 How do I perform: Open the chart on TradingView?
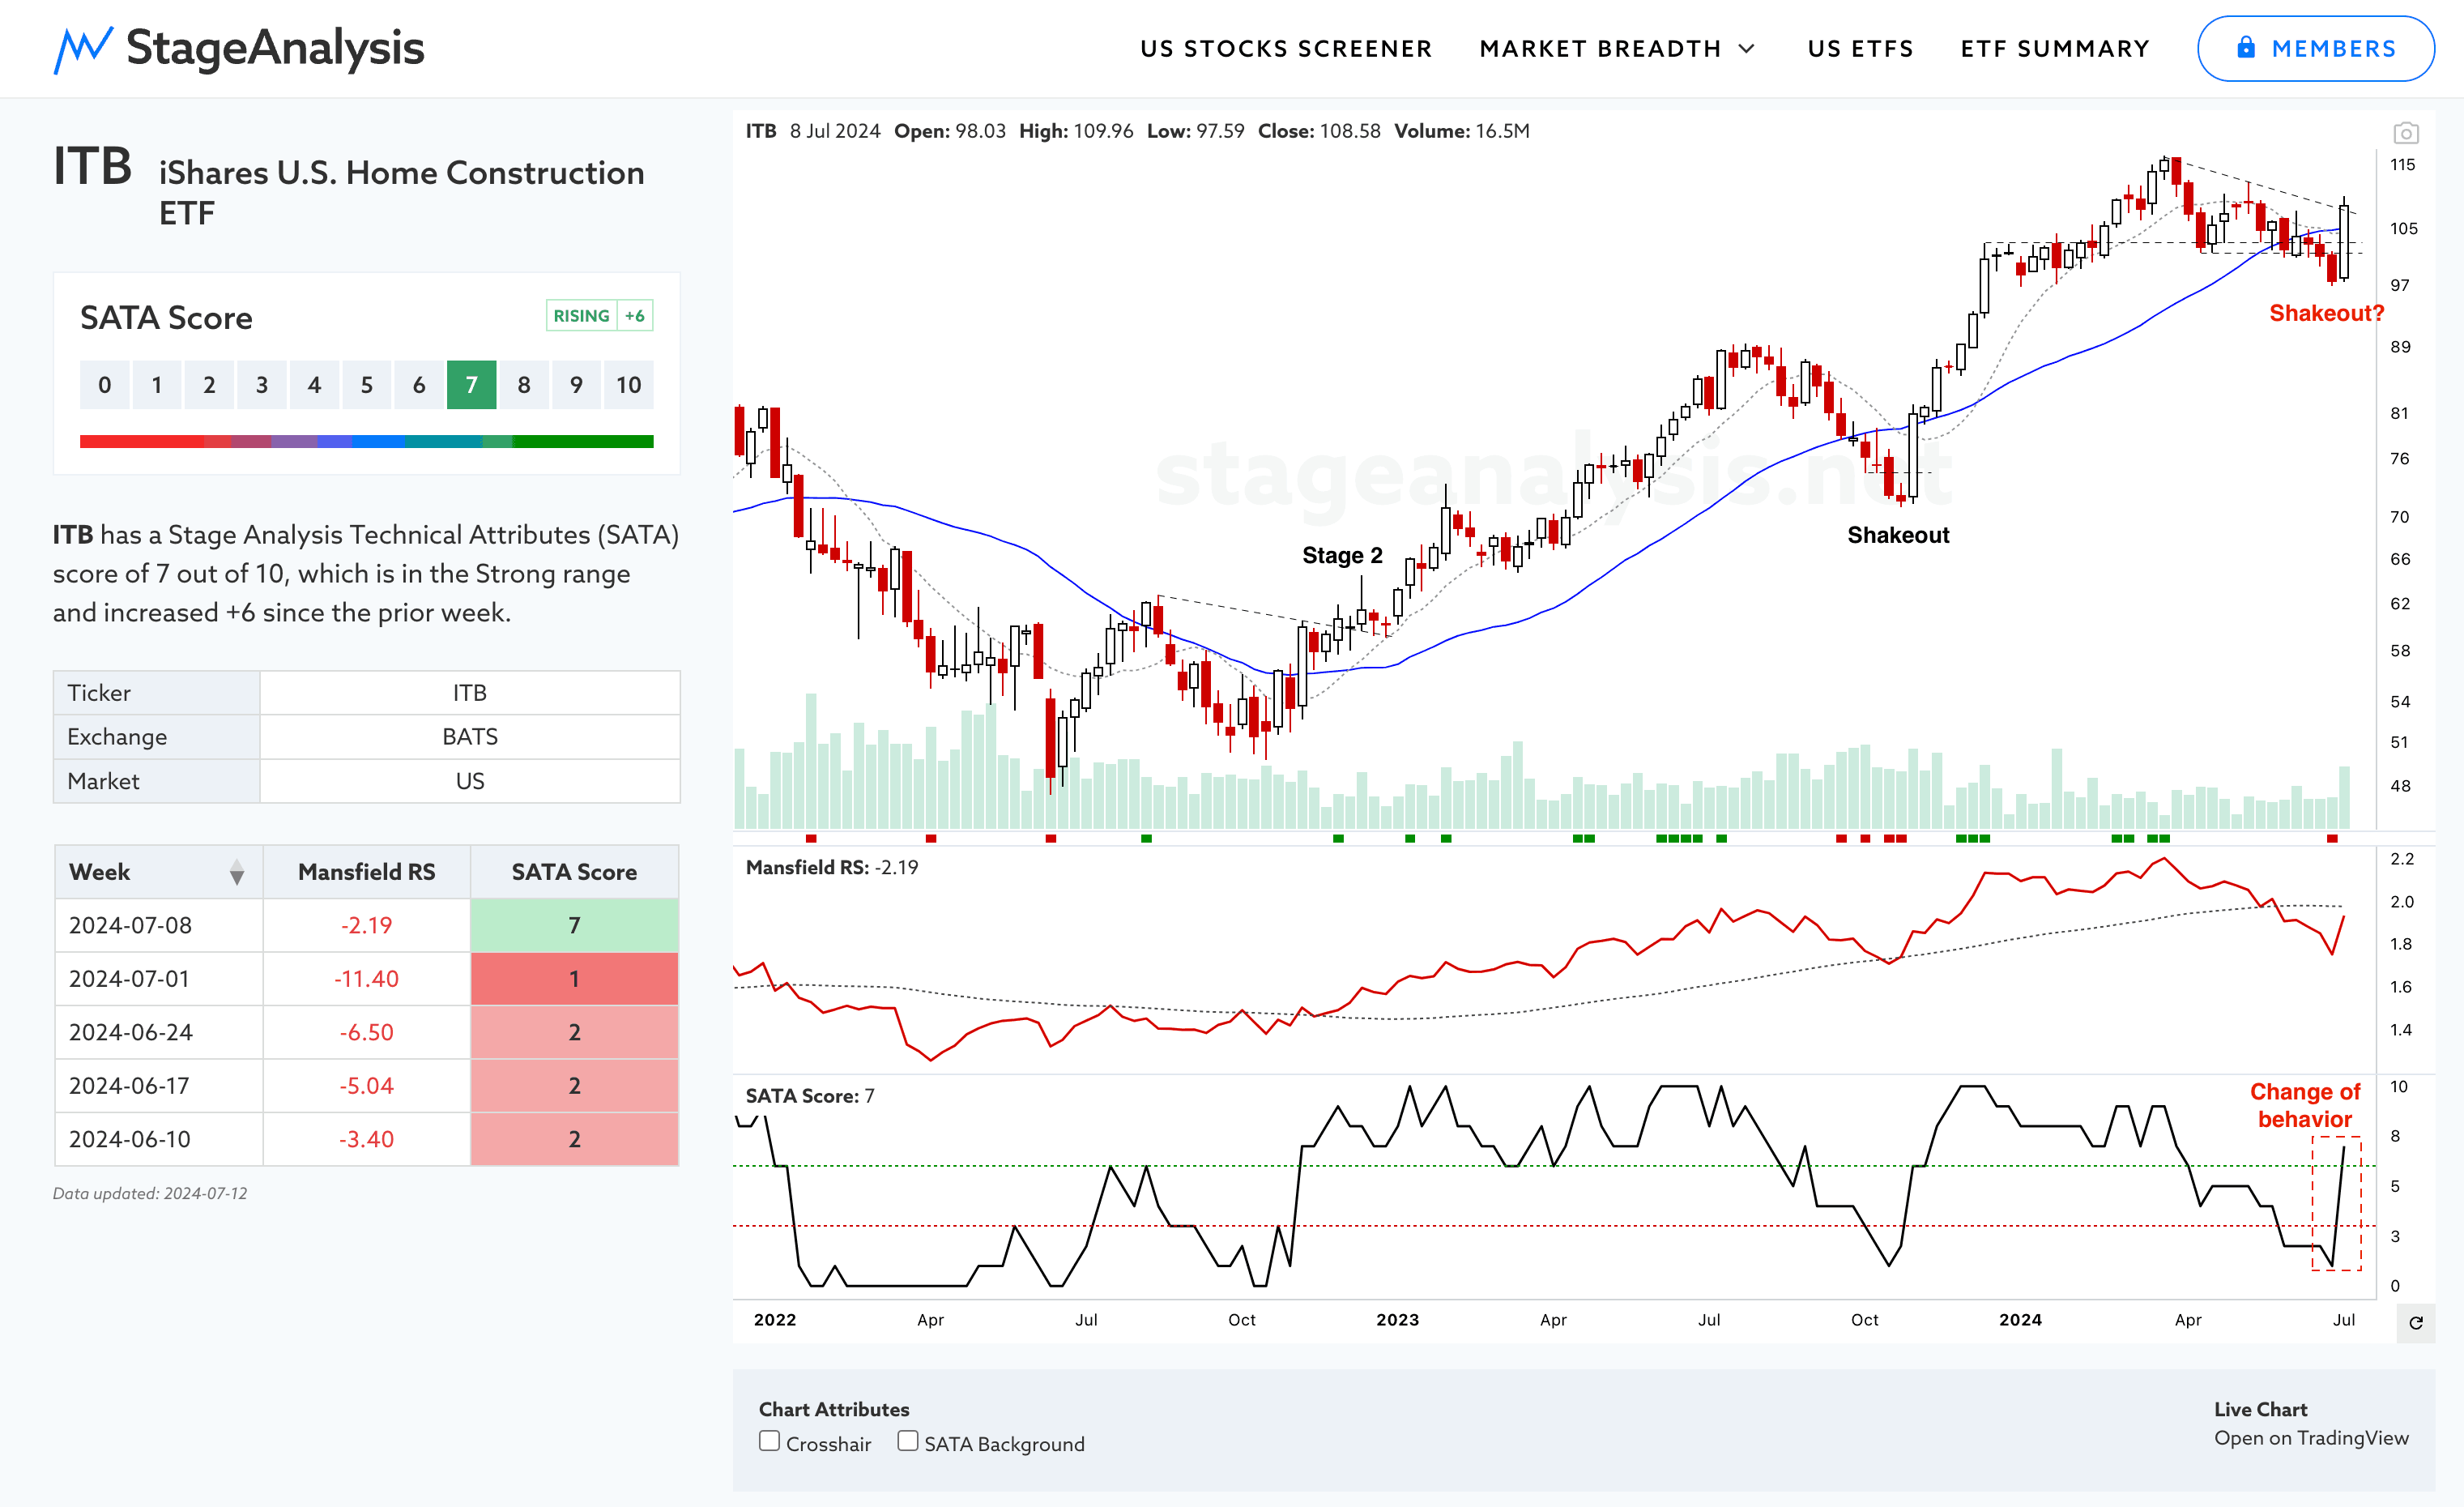[2311, 1438]
